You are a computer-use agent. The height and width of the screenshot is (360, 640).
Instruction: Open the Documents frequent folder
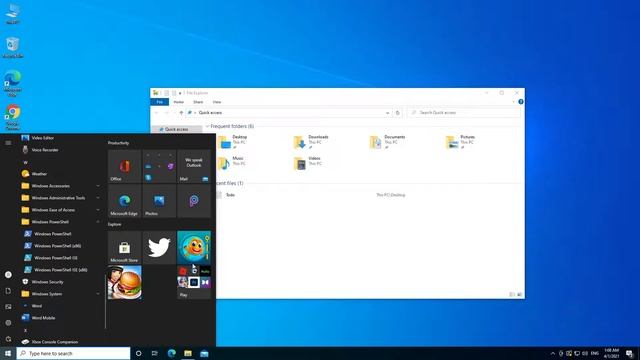pos(387,142)
